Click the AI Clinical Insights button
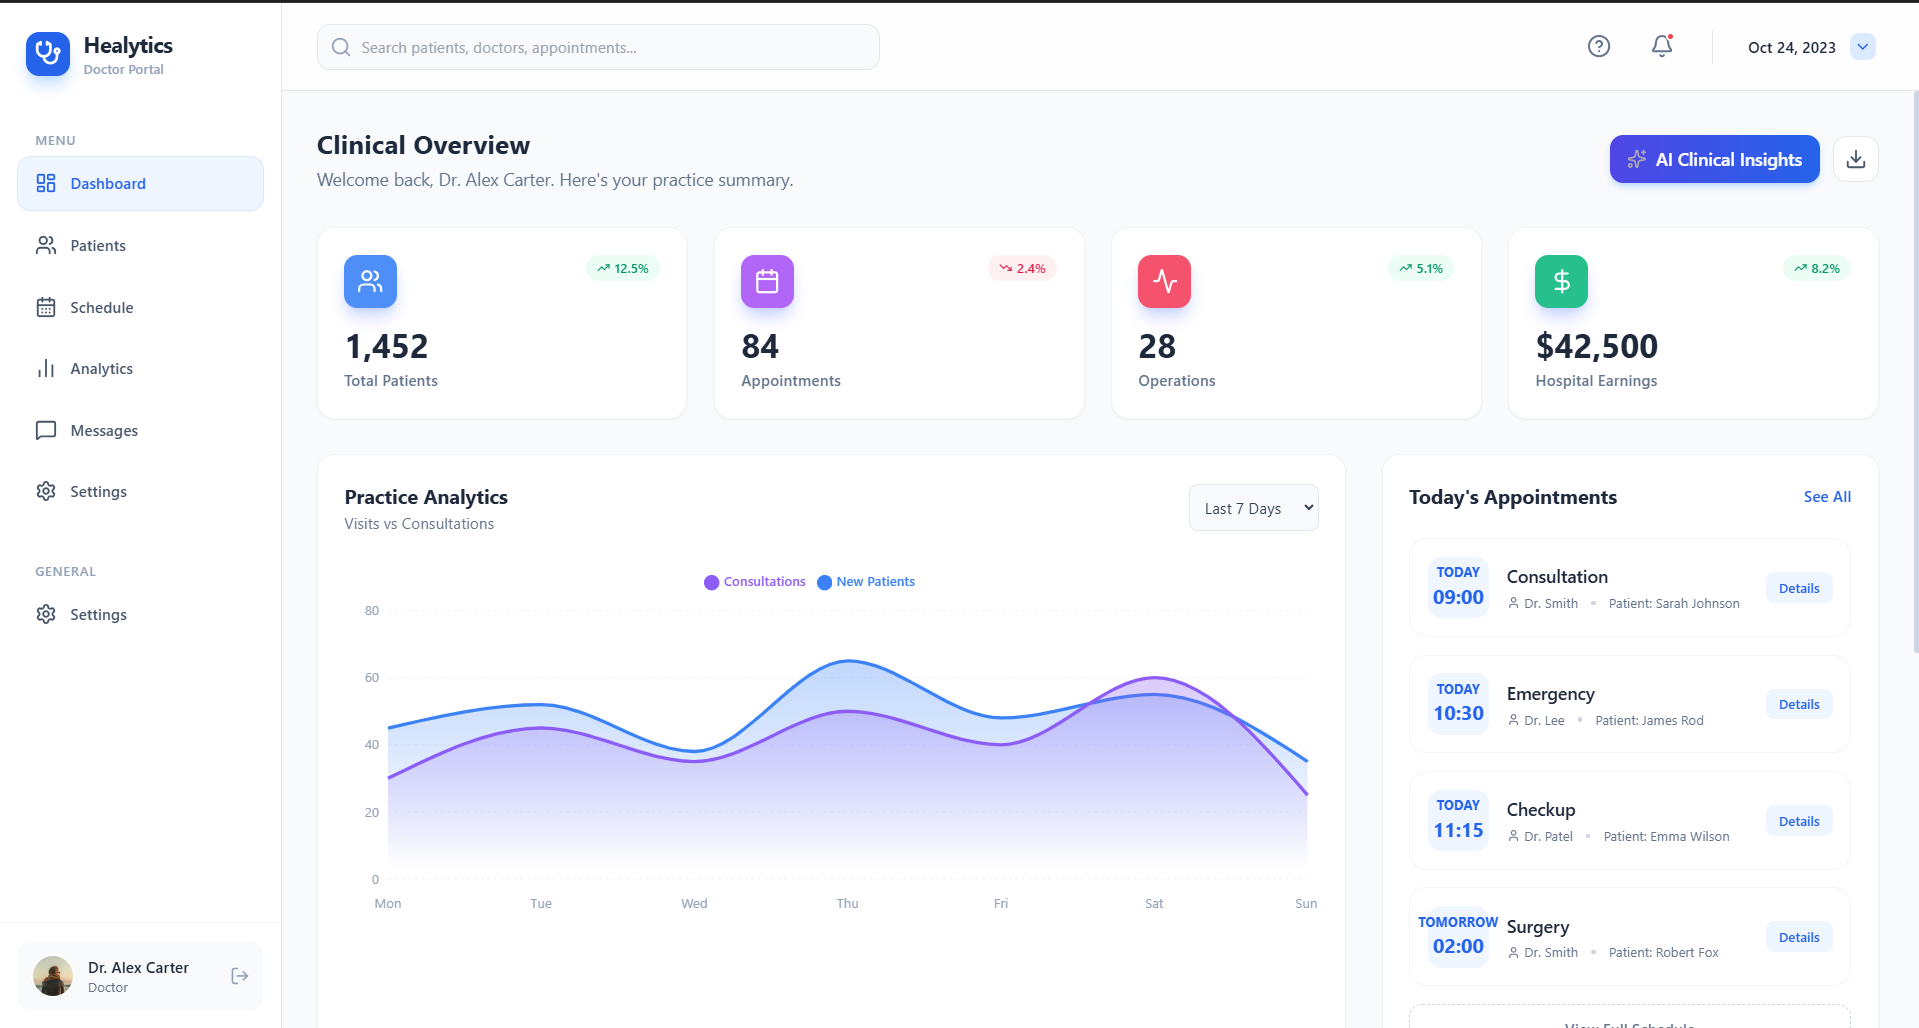Image resolution: width=1919 pixels, height=1028 pixels. tap(1714, 159)
